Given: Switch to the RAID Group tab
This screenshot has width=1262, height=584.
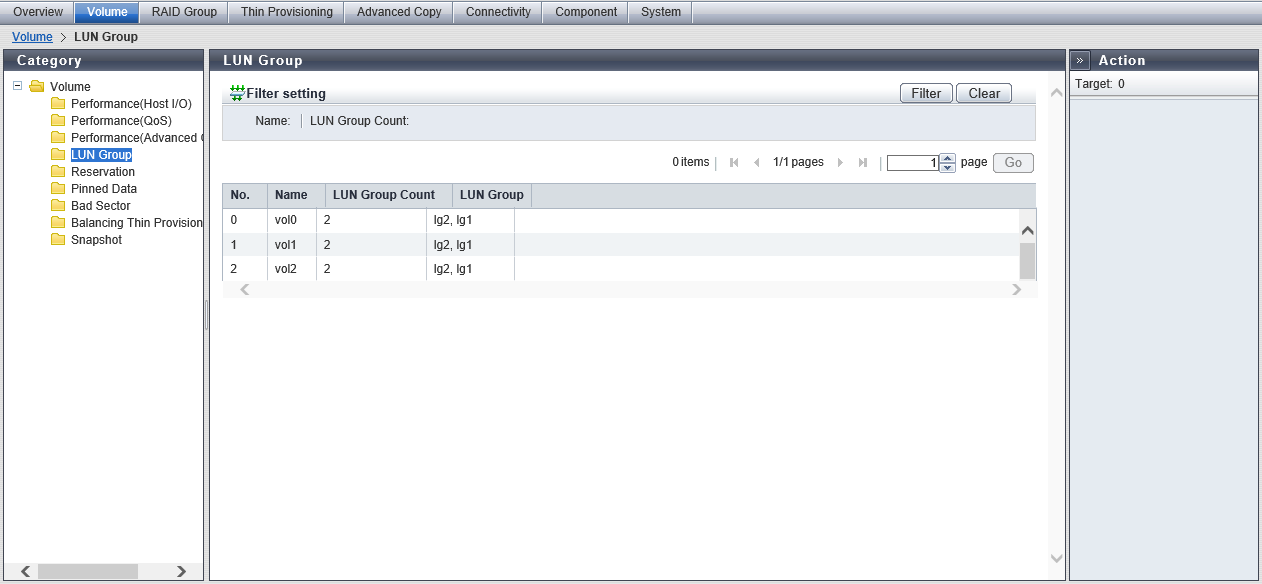Looking at the screenshot, I should point(184,12).
